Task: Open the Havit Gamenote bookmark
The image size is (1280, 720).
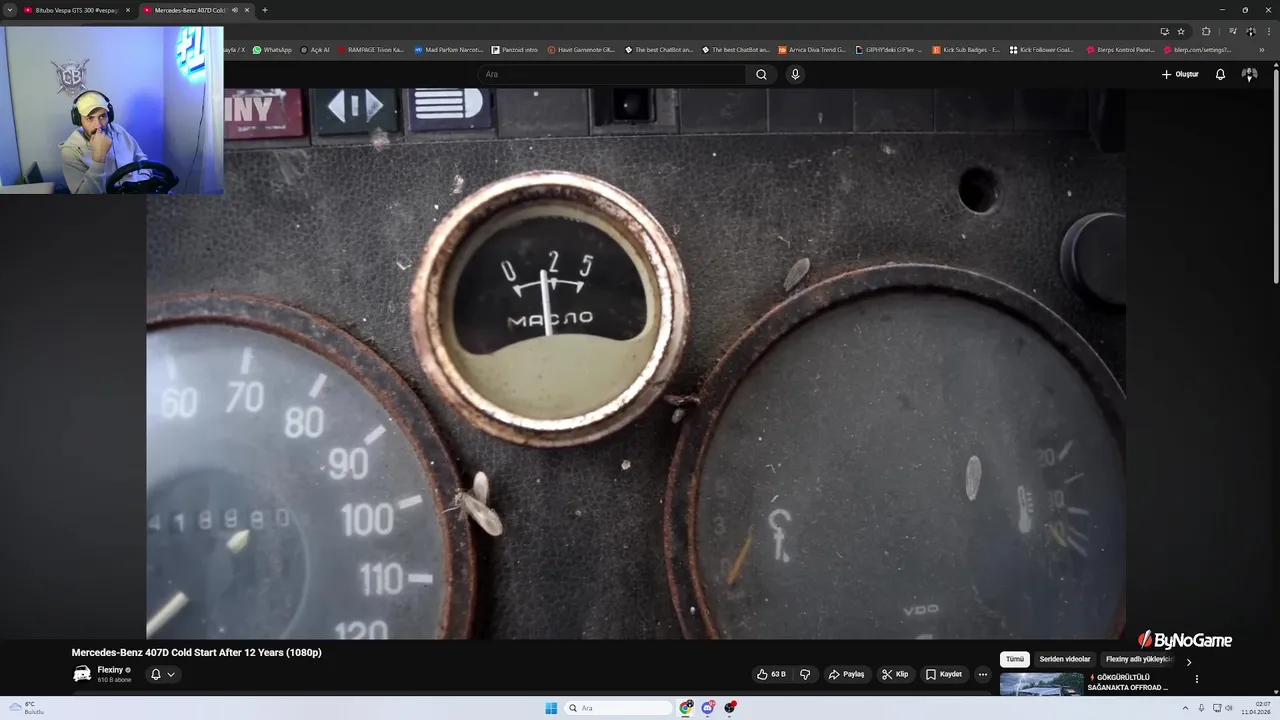Action: pyautogui.click(x=581, y=49)
